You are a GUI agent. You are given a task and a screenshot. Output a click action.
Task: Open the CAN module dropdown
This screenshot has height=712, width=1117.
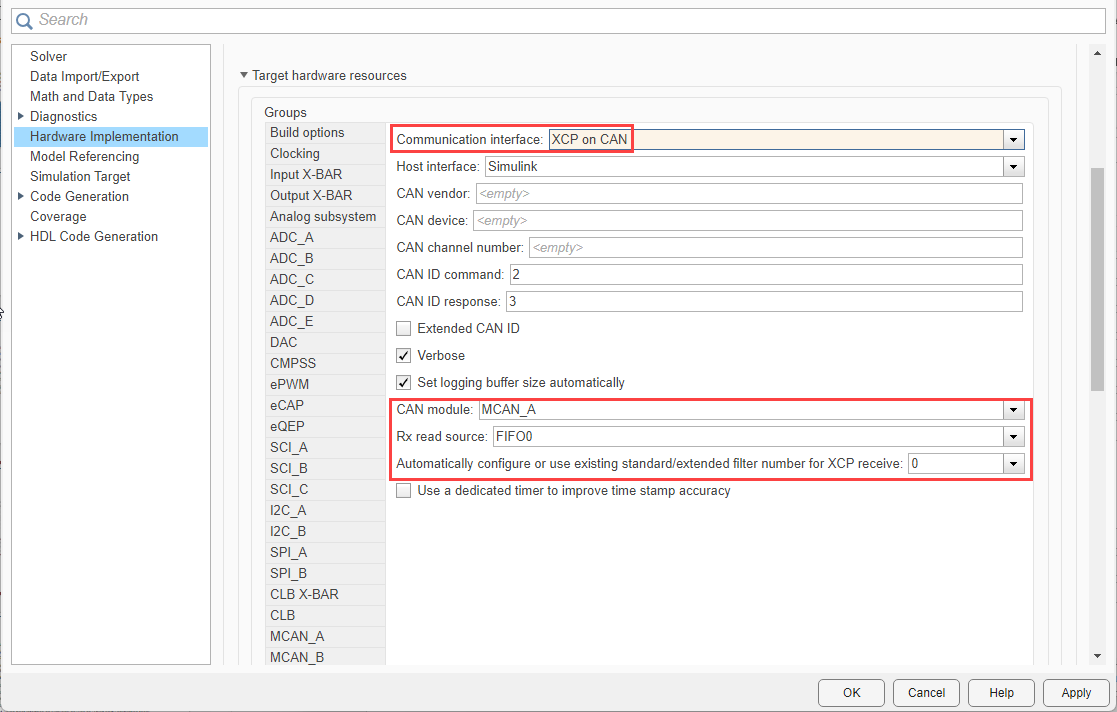pyautogui.click(x=1013, y=410)
